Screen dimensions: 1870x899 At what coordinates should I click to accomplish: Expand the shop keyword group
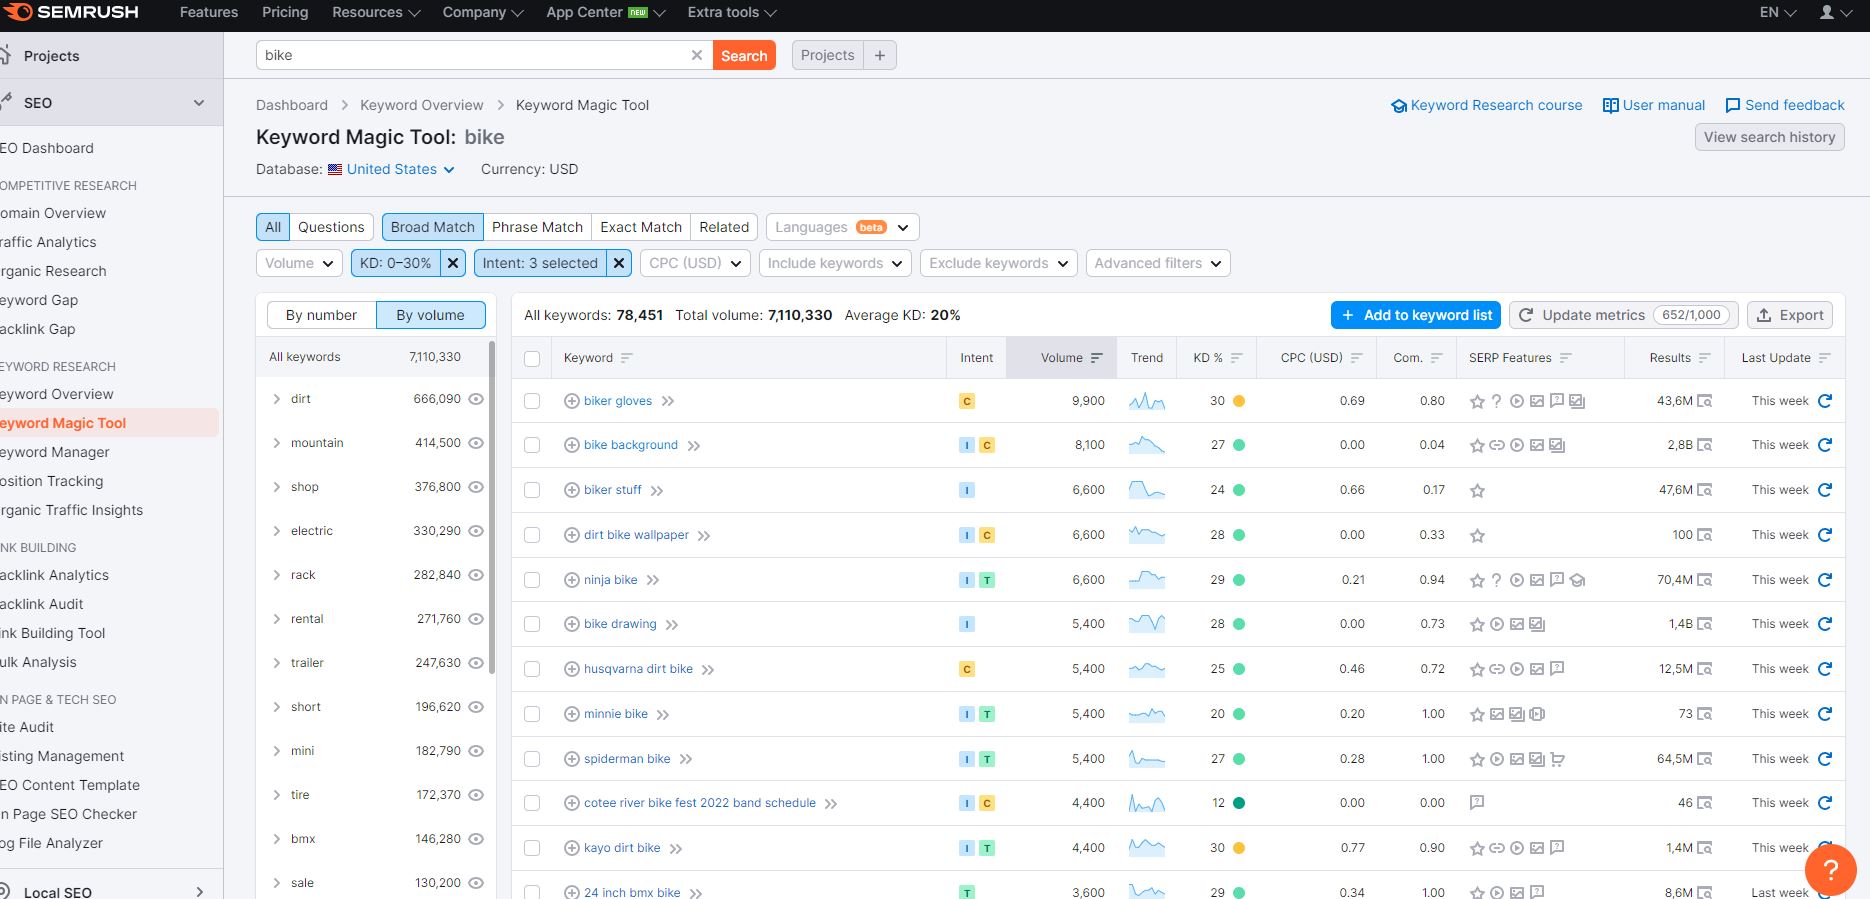(x=277, y=487)
